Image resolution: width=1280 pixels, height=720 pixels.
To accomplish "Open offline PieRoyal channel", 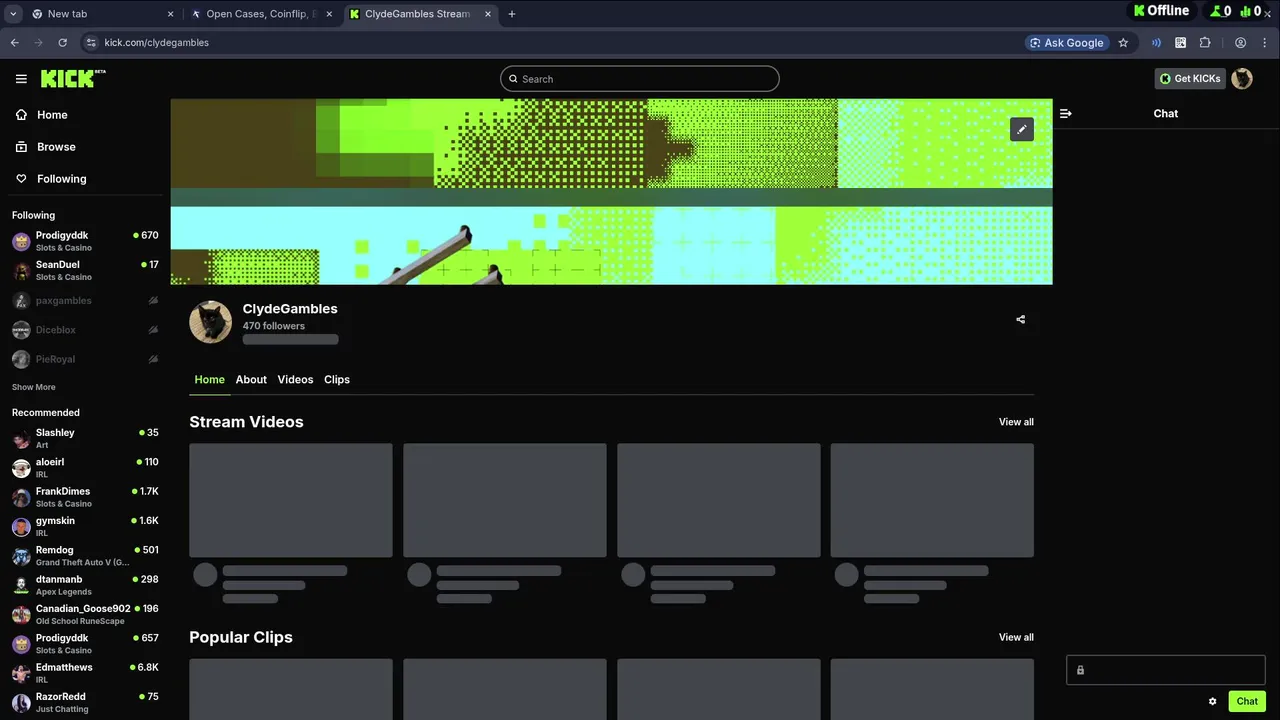I will point(85,359).
